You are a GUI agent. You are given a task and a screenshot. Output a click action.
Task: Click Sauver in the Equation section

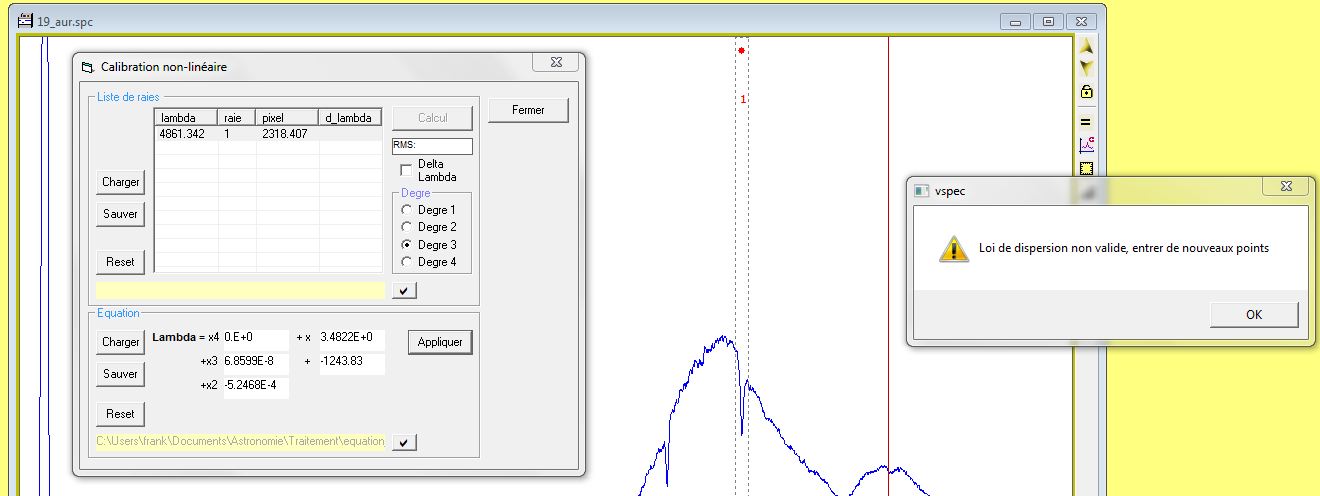point(121,374)
